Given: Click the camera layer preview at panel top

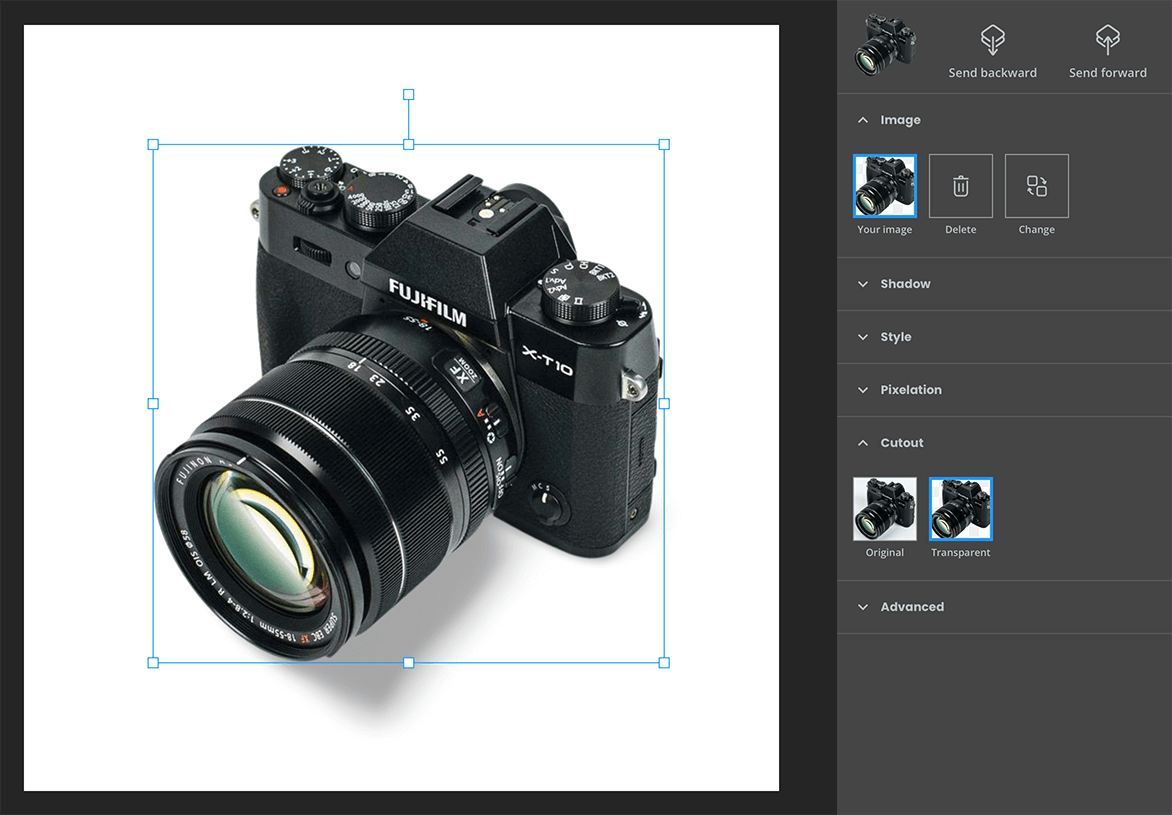Looking at the screenshot, I should [884, 43].
